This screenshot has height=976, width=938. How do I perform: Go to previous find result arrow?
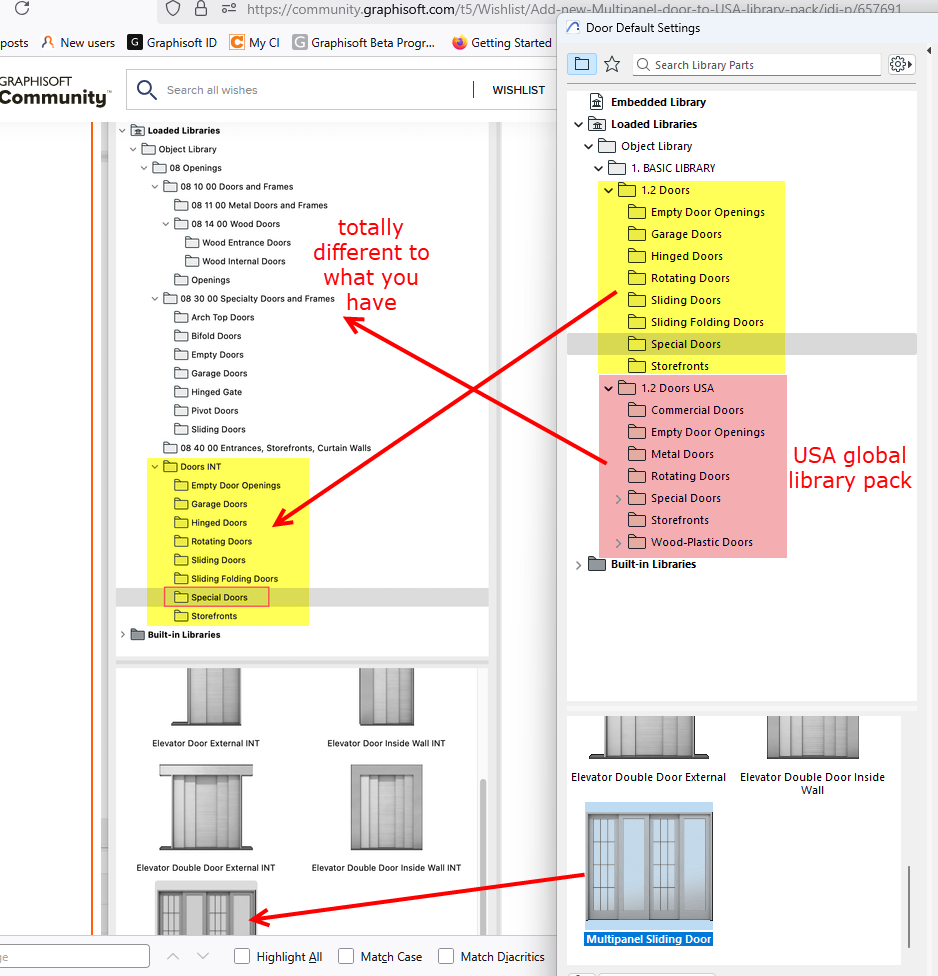point(173,956)
